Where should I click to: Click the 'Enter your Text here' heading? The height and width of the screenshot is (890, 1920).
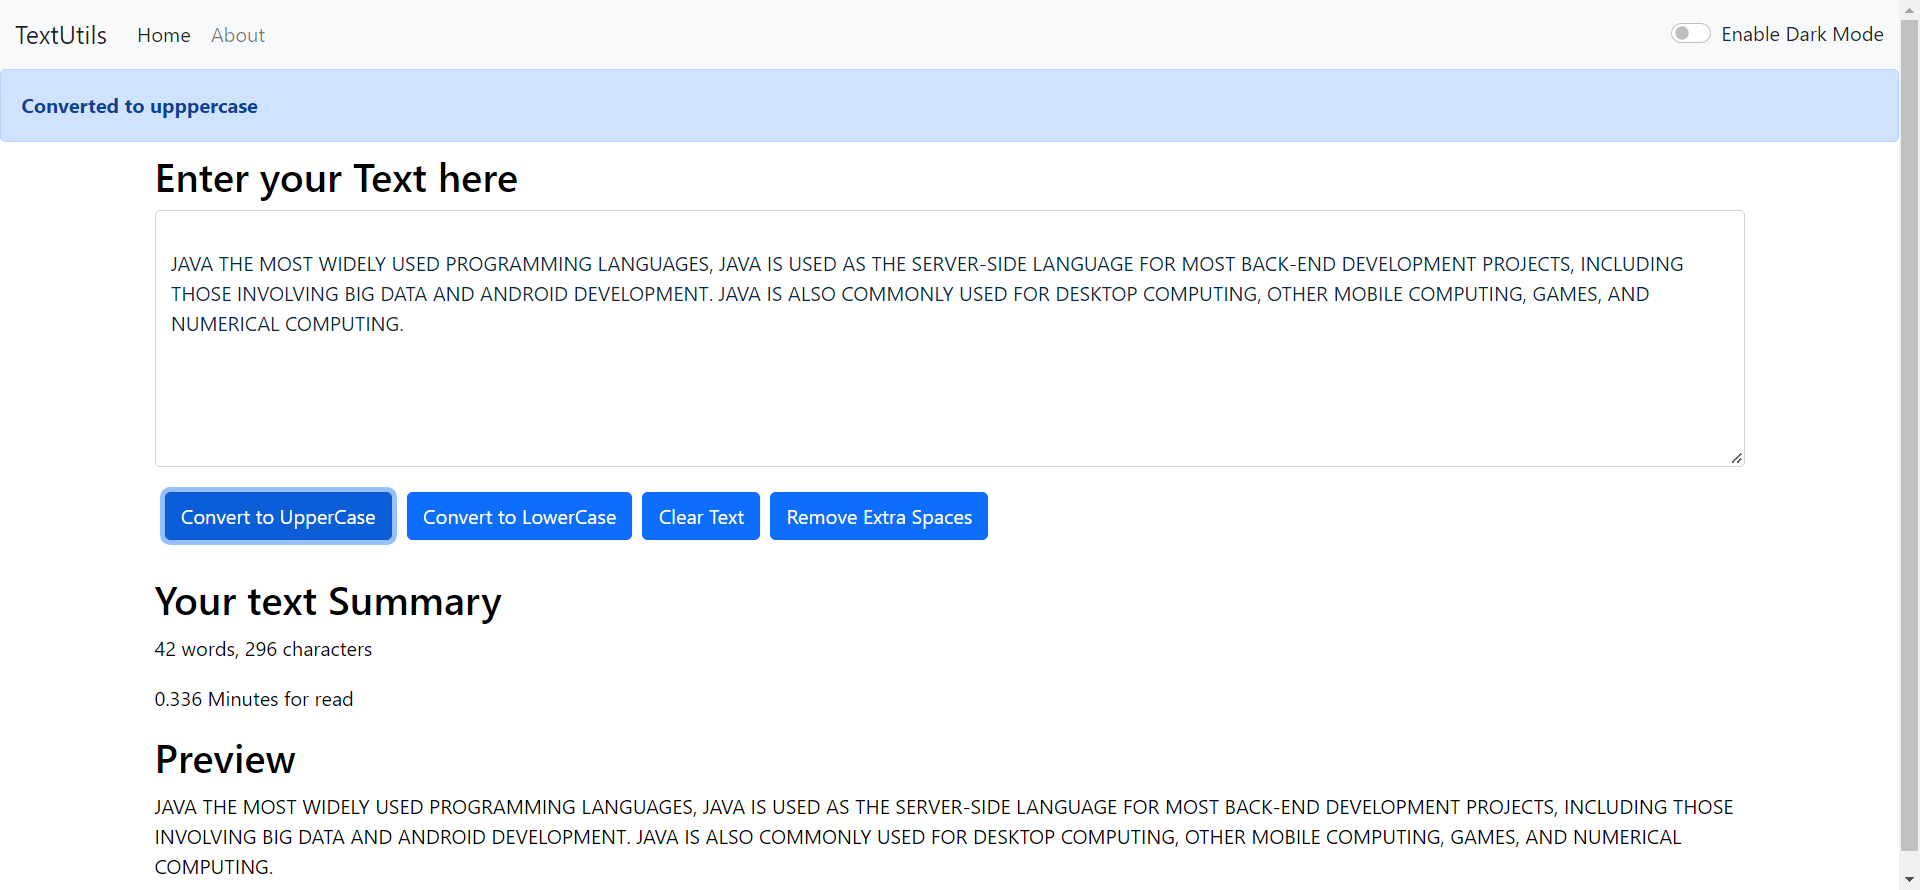pyautogui.click(x=336, y=179)
